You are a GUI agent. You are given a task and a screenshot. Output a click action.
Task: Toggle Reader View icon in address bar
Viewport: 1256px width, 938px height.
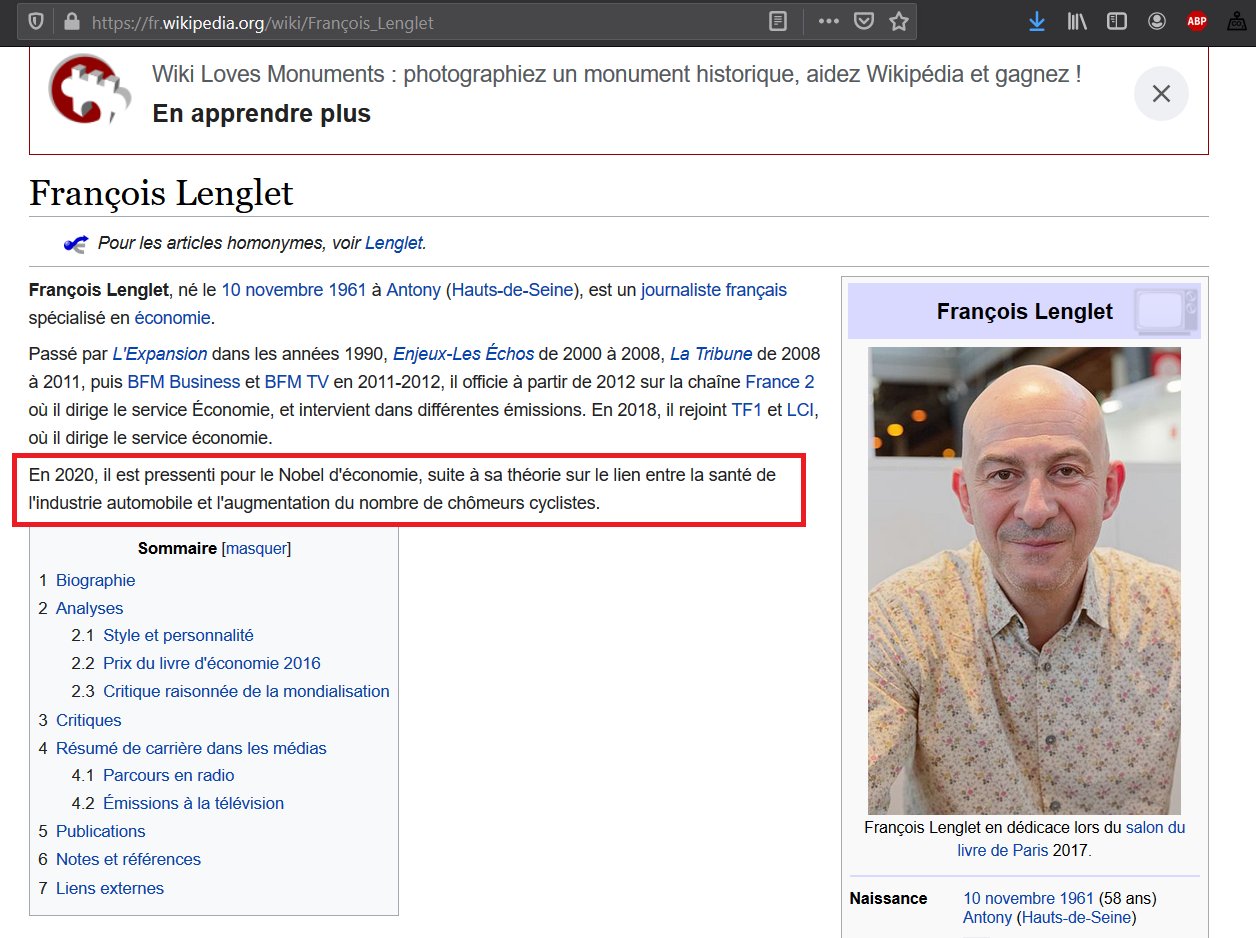click(x=777, y=21)
